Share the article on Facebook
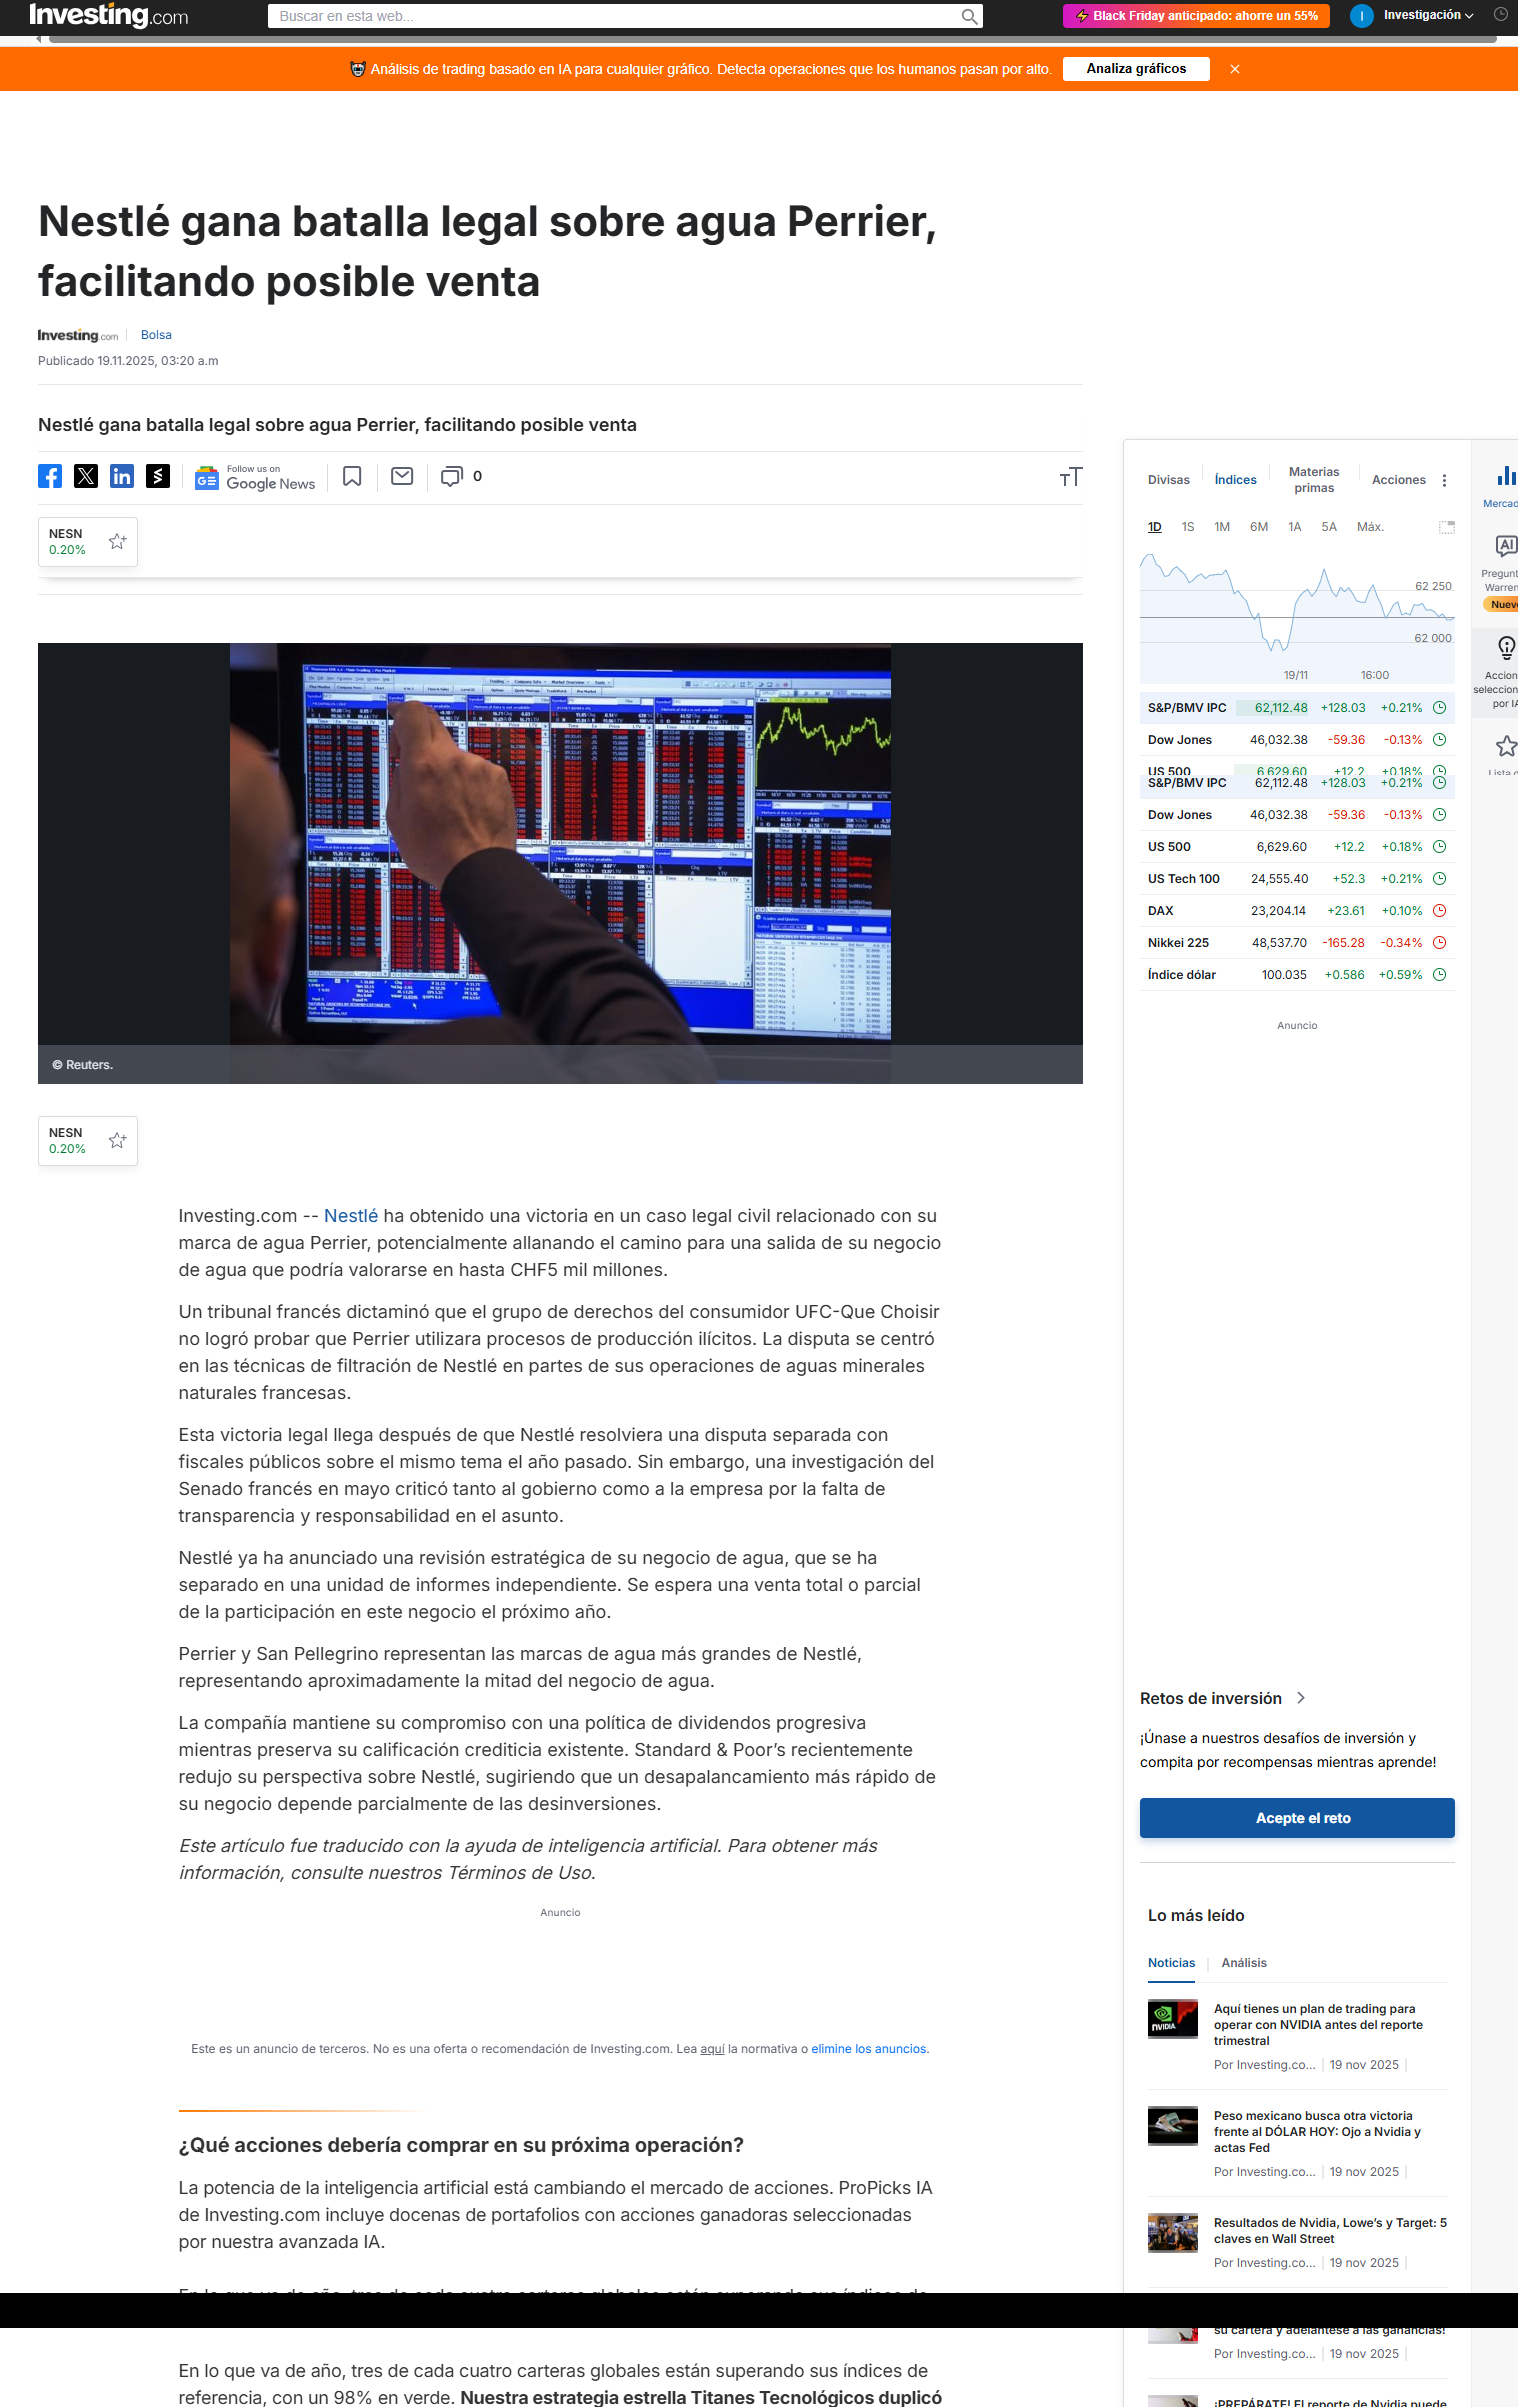Image resolution: width=1518 pixels, height=2407 pixels. [50, 476]
